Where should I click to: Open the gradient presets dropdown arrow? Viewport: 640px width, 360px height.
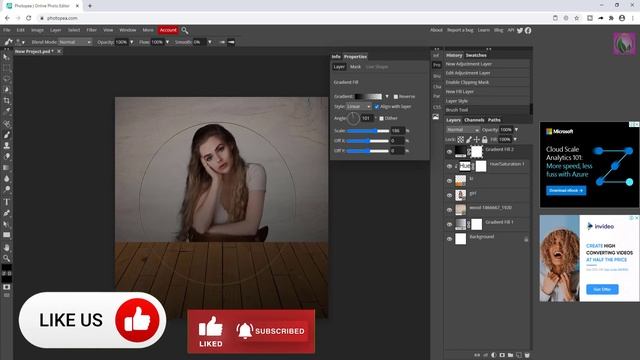coord(387,97)
